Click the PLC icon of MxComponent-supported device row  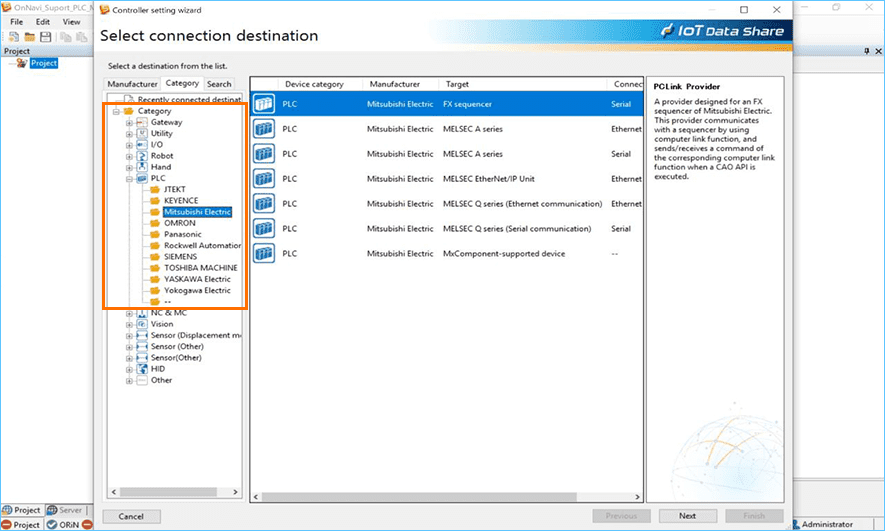[264, 253]
